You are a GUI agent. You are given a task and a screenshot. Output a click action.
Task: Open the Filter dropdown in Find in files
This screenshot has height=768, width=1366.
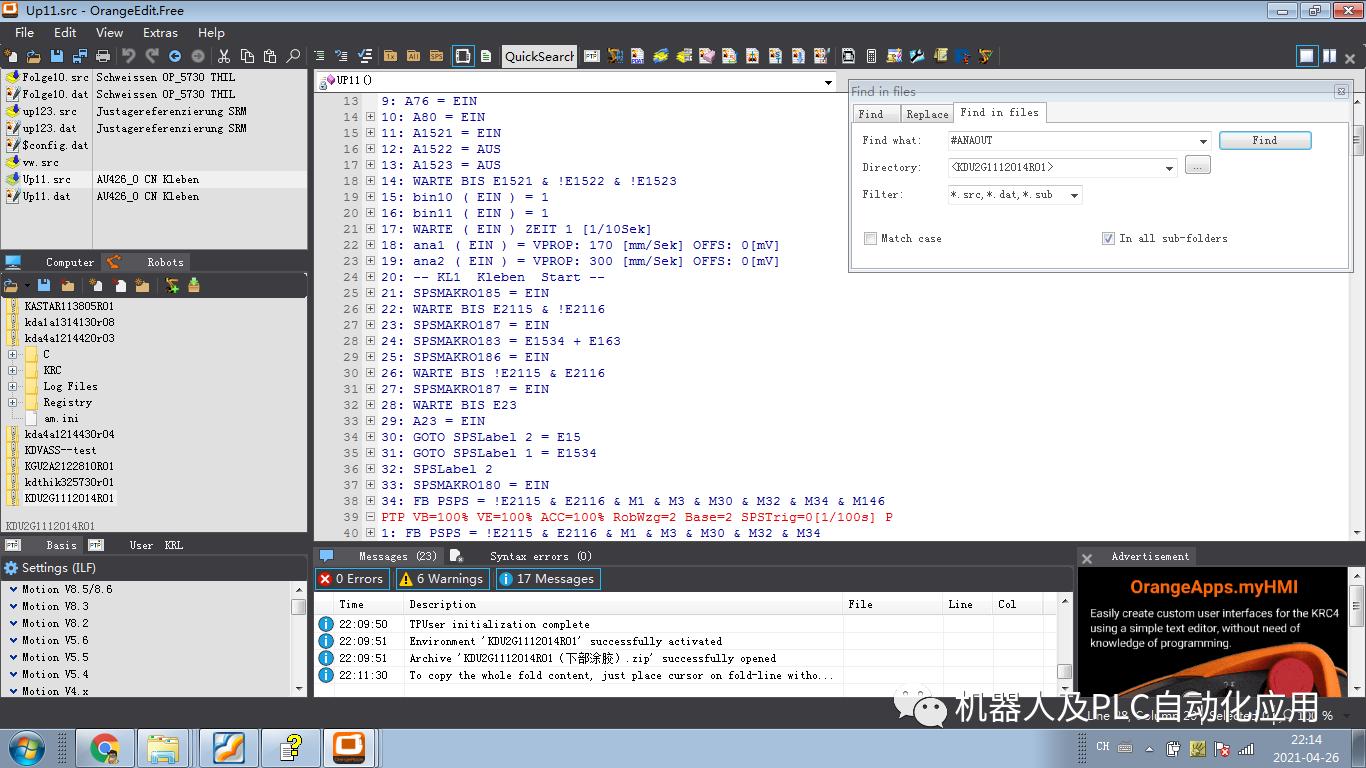point(1077,194)
